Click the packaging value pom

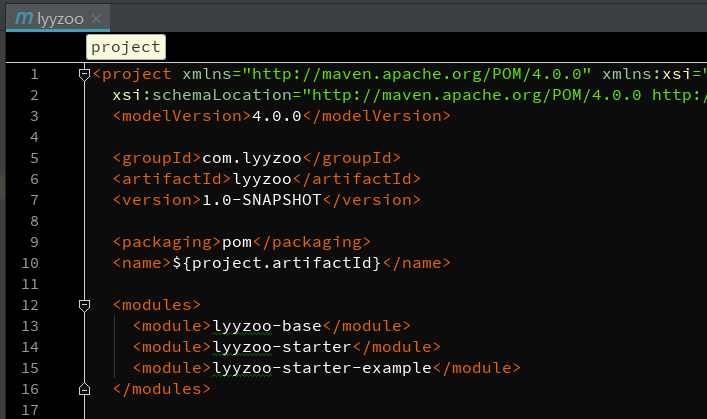[237, 243]
